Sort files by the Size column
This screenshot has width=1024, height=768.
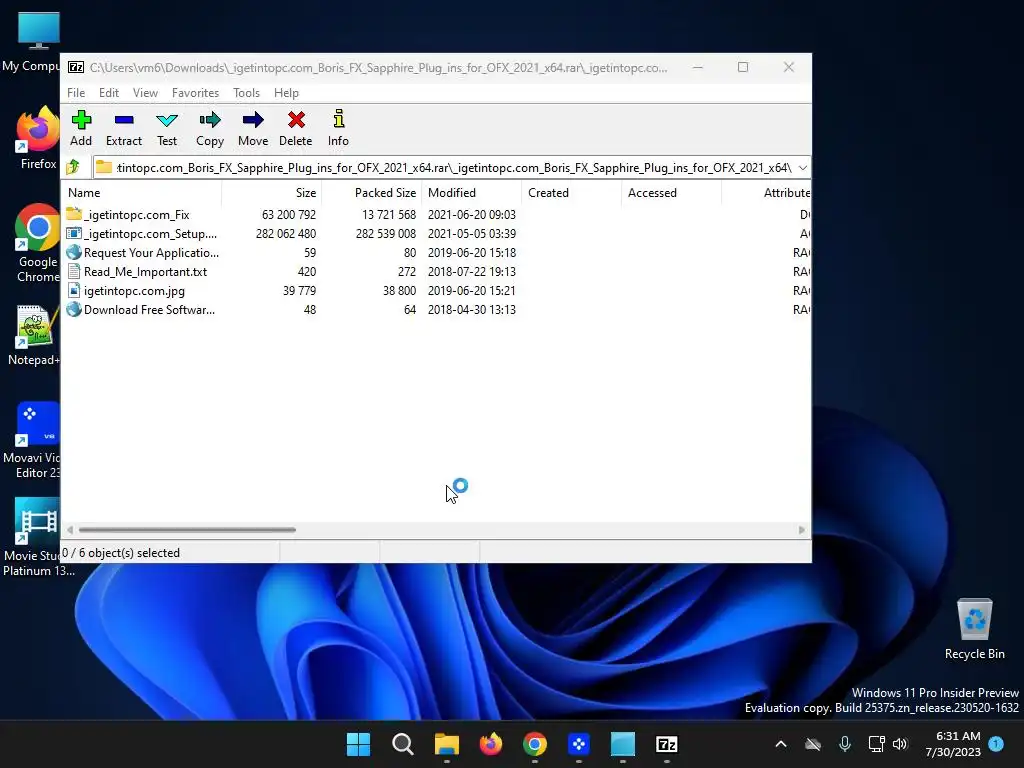pyautogui.click(x=272, y=193)
